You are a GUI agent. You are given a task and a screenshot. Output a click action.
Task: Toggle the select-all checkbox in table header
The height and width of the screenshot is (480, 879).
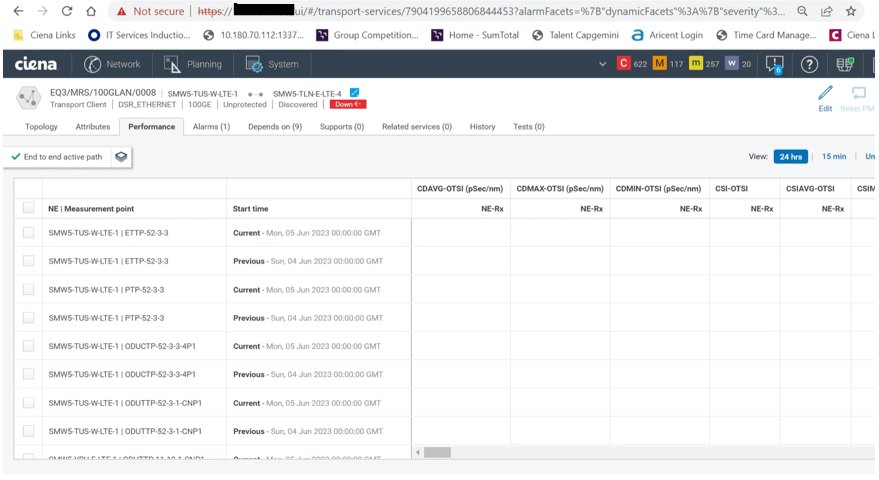(28, 208)
